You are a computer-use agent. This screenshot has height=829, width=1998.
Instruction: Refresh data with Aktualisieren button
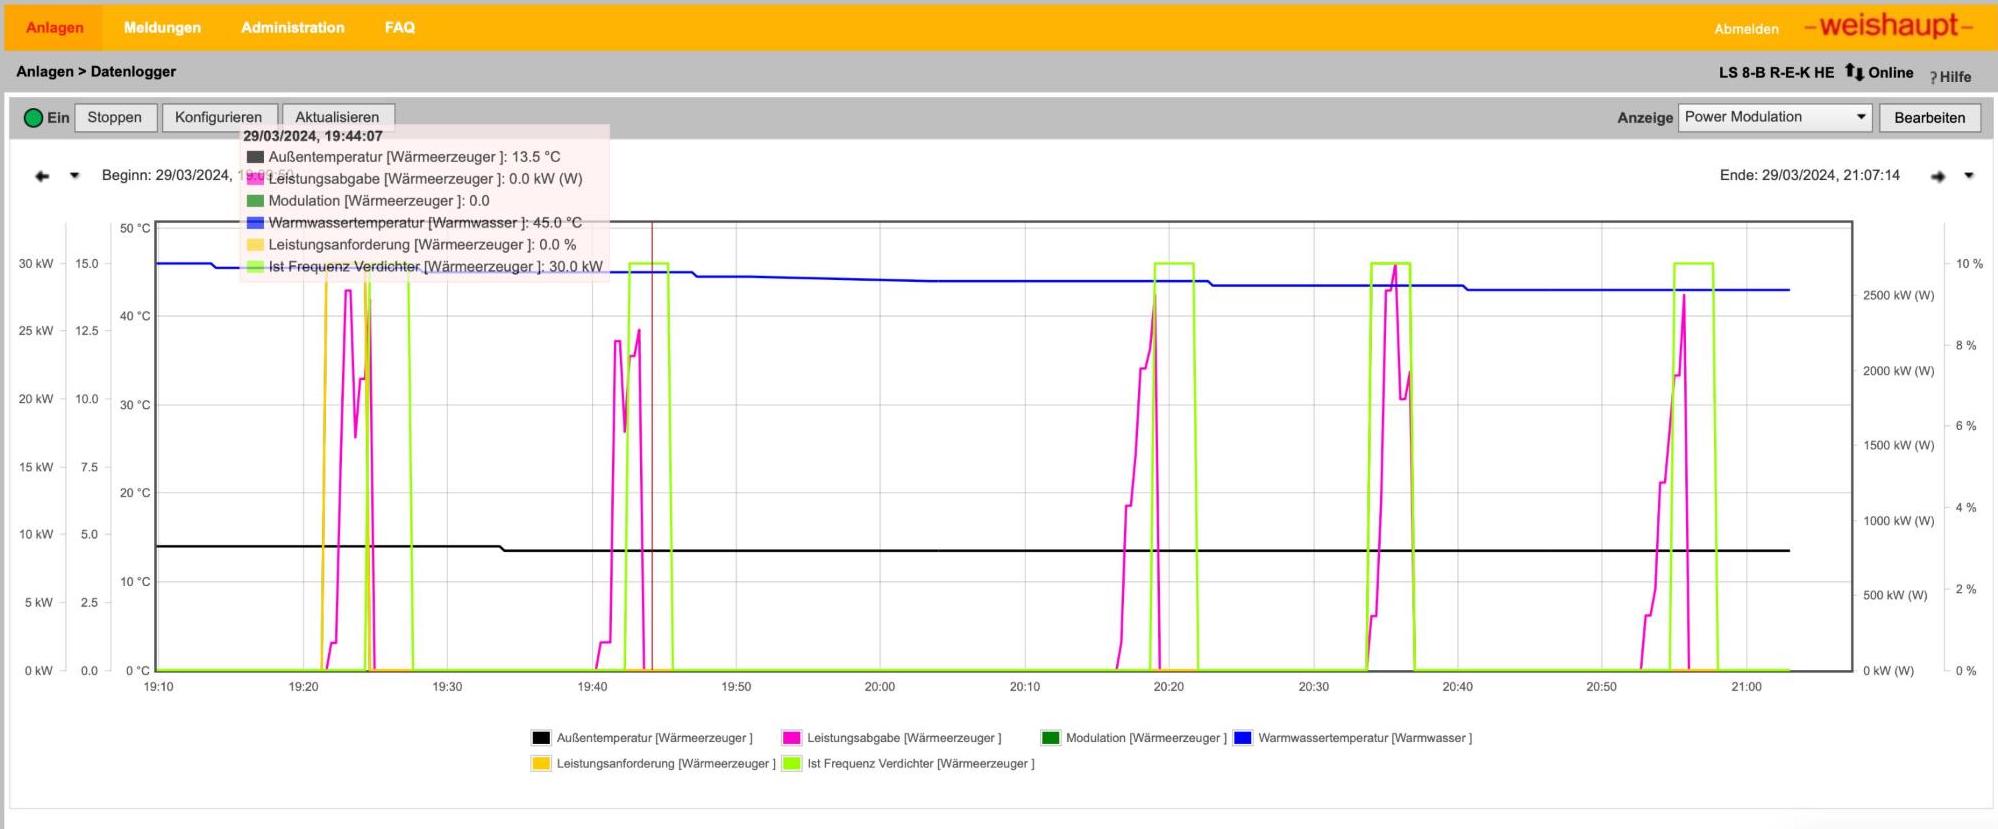(337, 118)
